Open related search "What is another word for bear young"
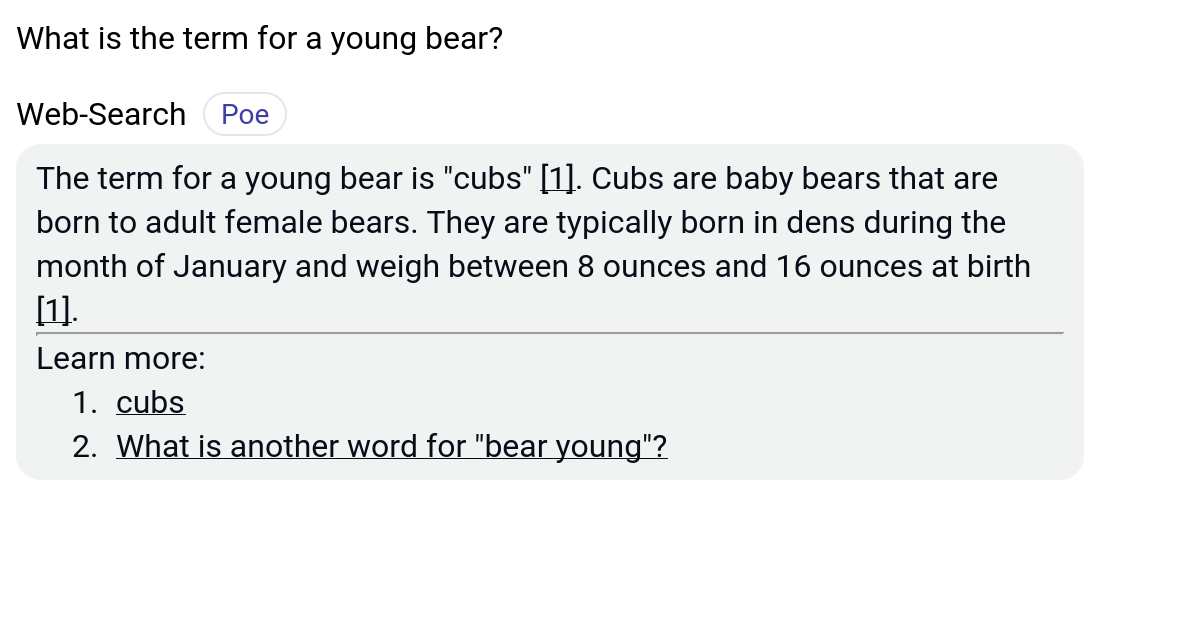Screen dimensions: 1200x630 coord(391,446)
